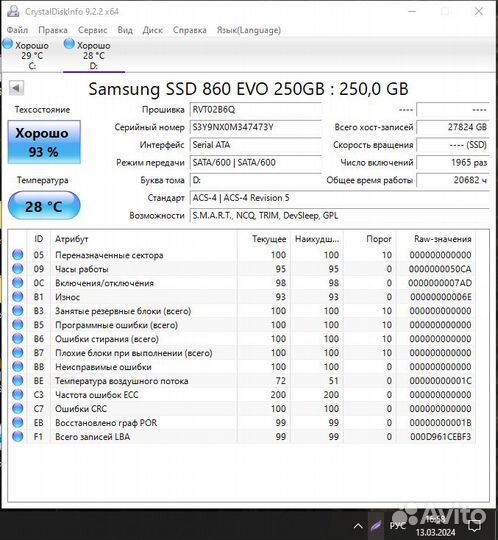498x540 pixels.
Task: Click status icon for C7 Ошибки CRC
Action: (x=18, y=408)
